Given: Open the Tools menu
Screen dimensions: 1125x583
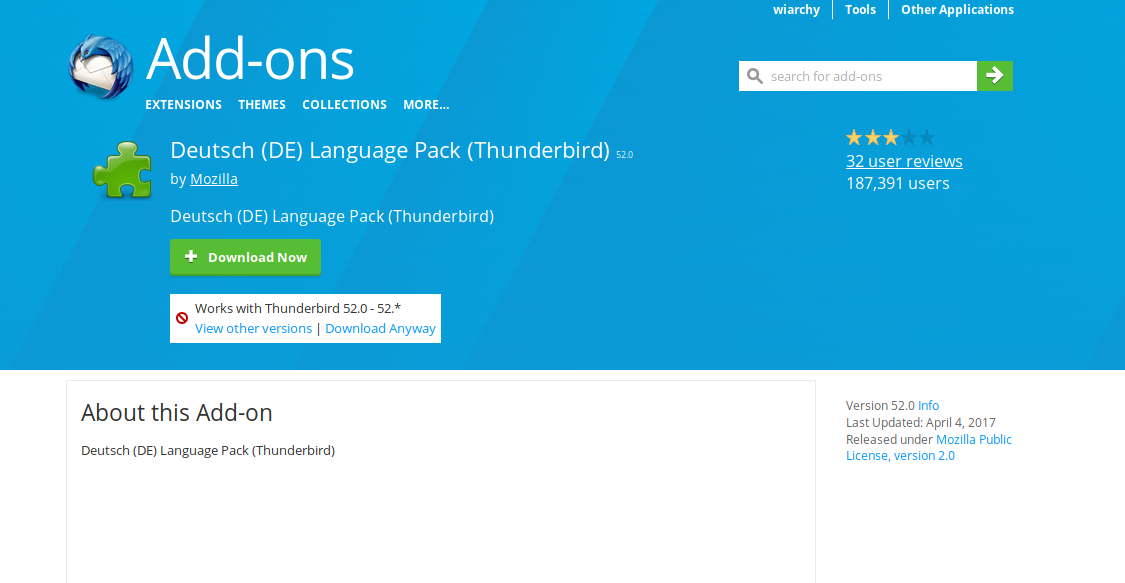Looking at the screenshot, I should [860, 9].
